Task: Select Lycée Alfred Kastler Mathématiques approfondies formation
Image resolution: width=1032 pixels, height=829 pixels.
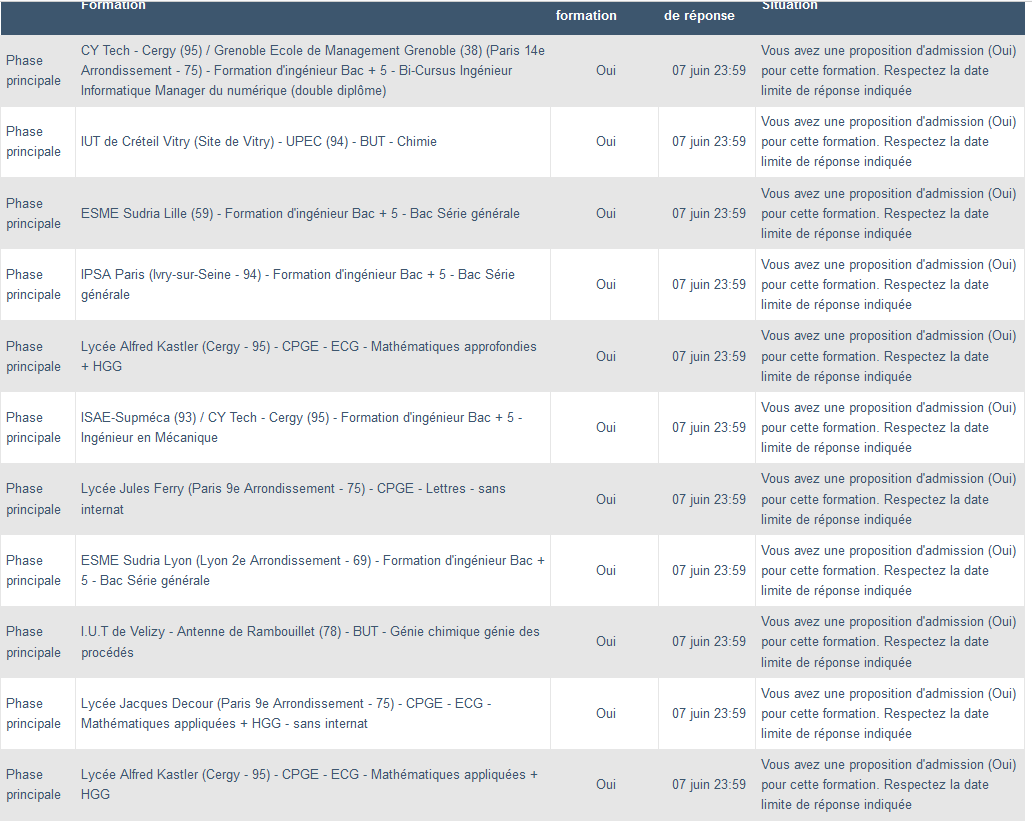Action: click(x=309, y=356)
